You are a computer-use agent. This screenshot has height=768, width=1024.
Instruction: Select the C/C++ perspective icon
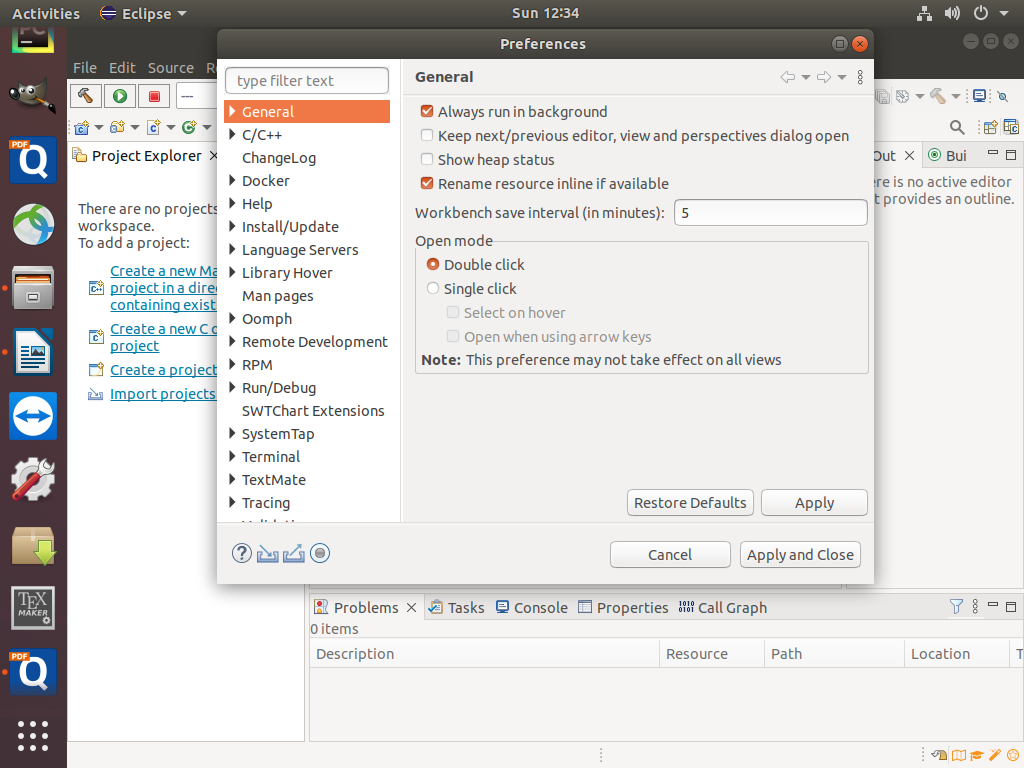(x=1011, y=127)
